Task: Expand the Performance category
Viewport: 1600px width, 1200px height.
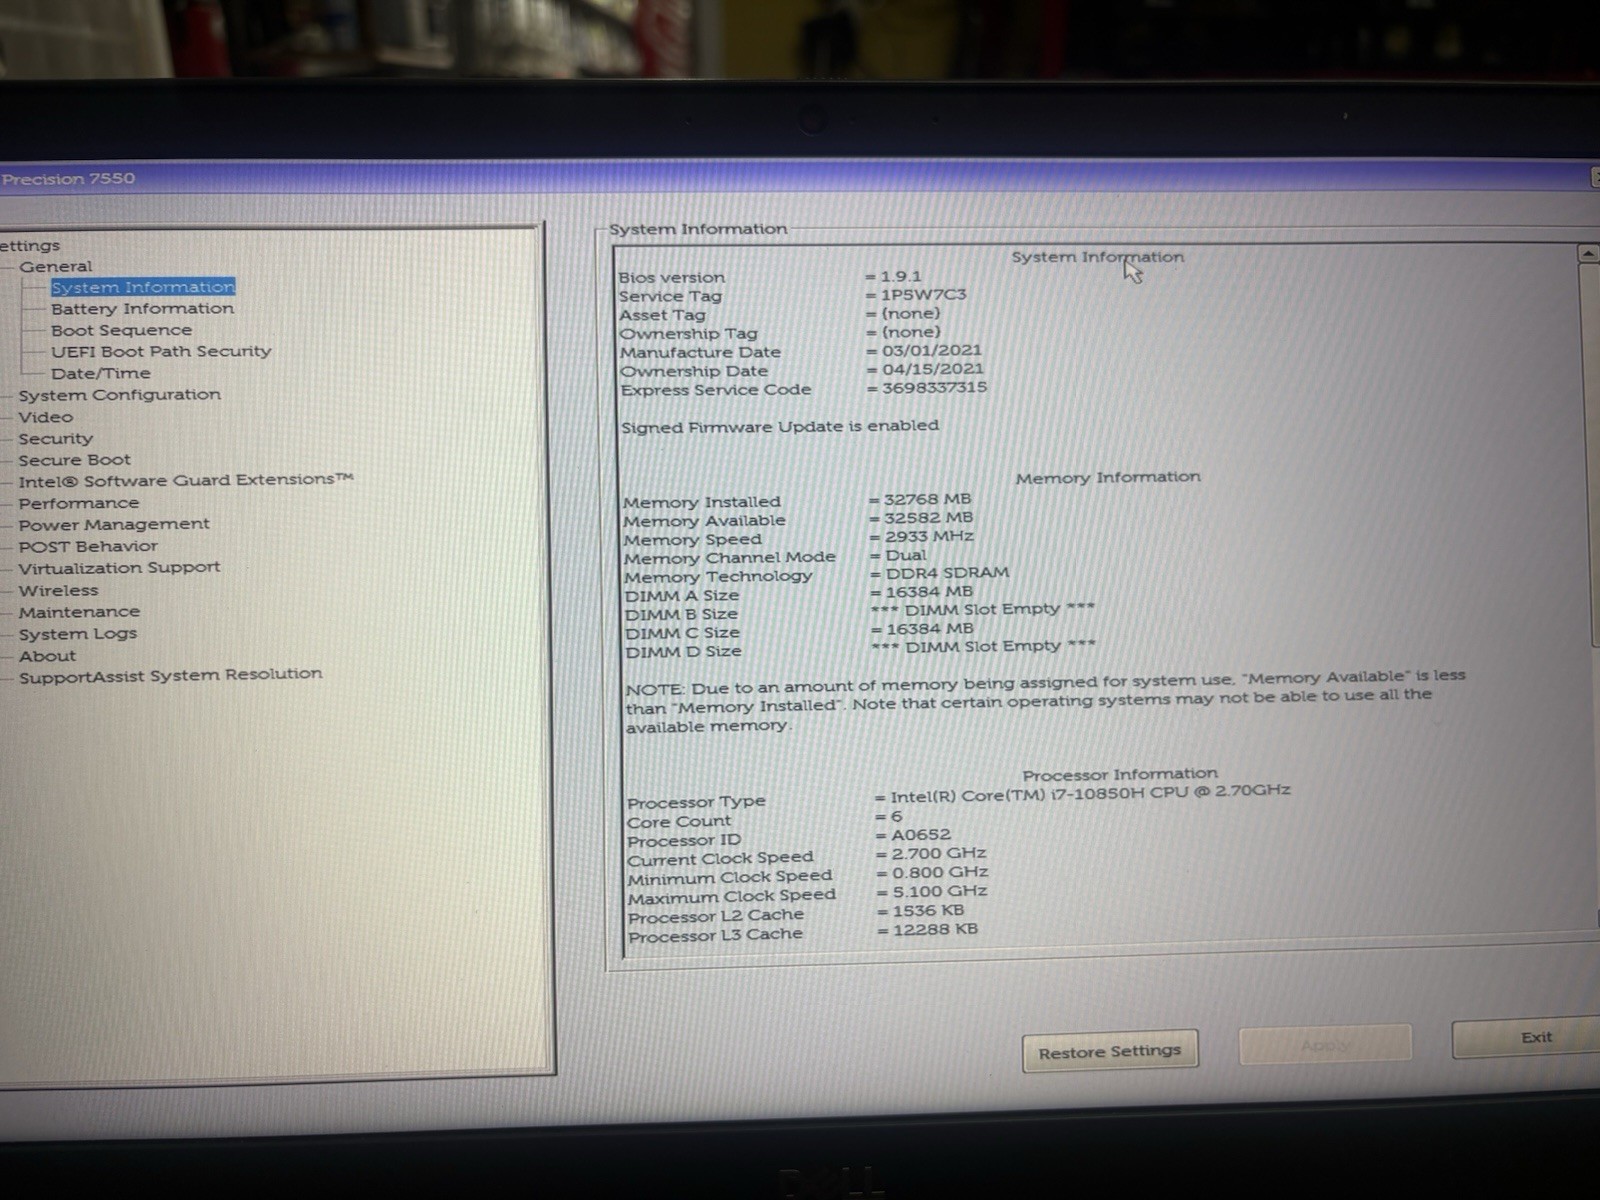Action: 78,503
